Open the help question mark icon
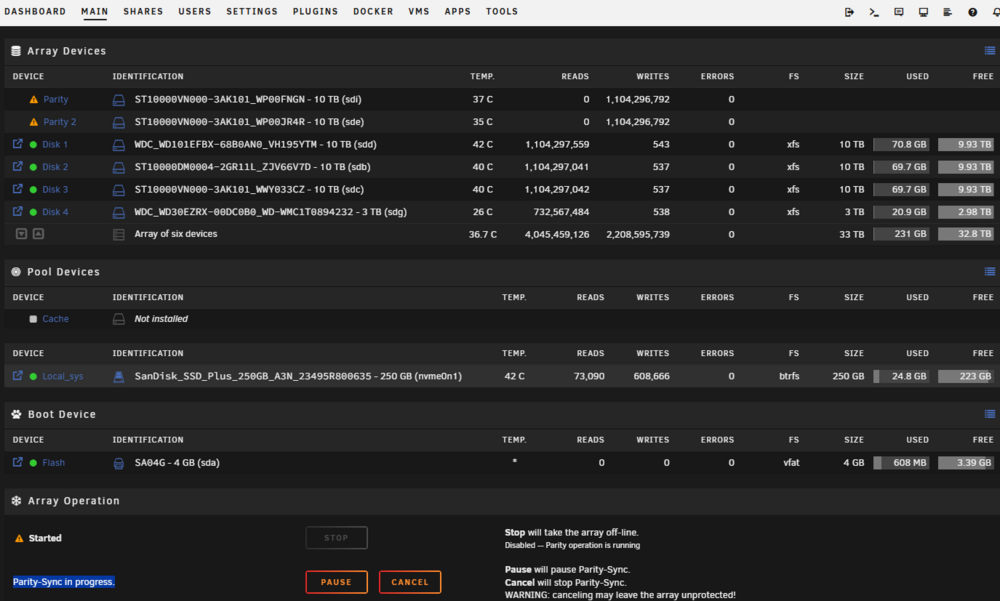 (972, 12)
